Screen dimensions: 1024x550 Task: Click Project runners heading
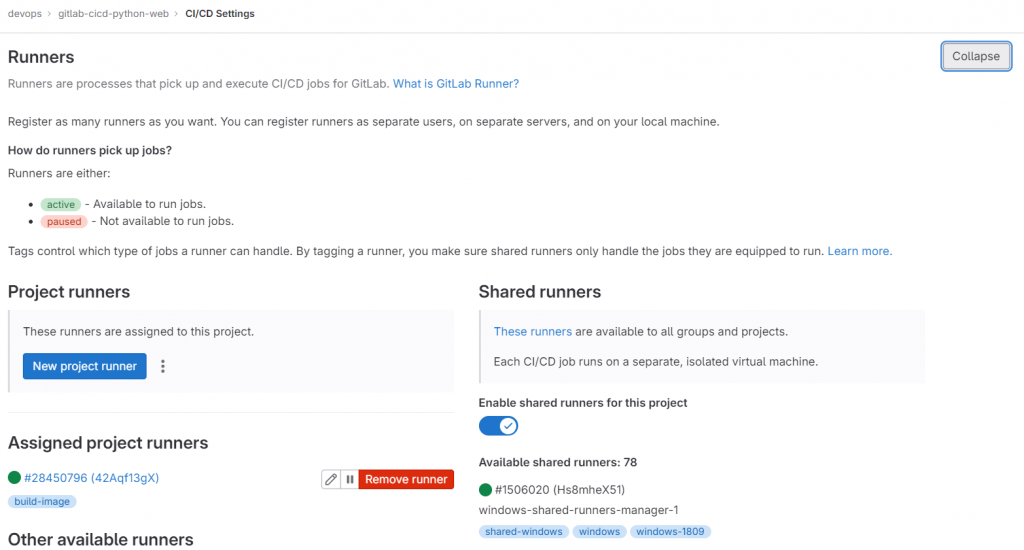pos(69,292)
